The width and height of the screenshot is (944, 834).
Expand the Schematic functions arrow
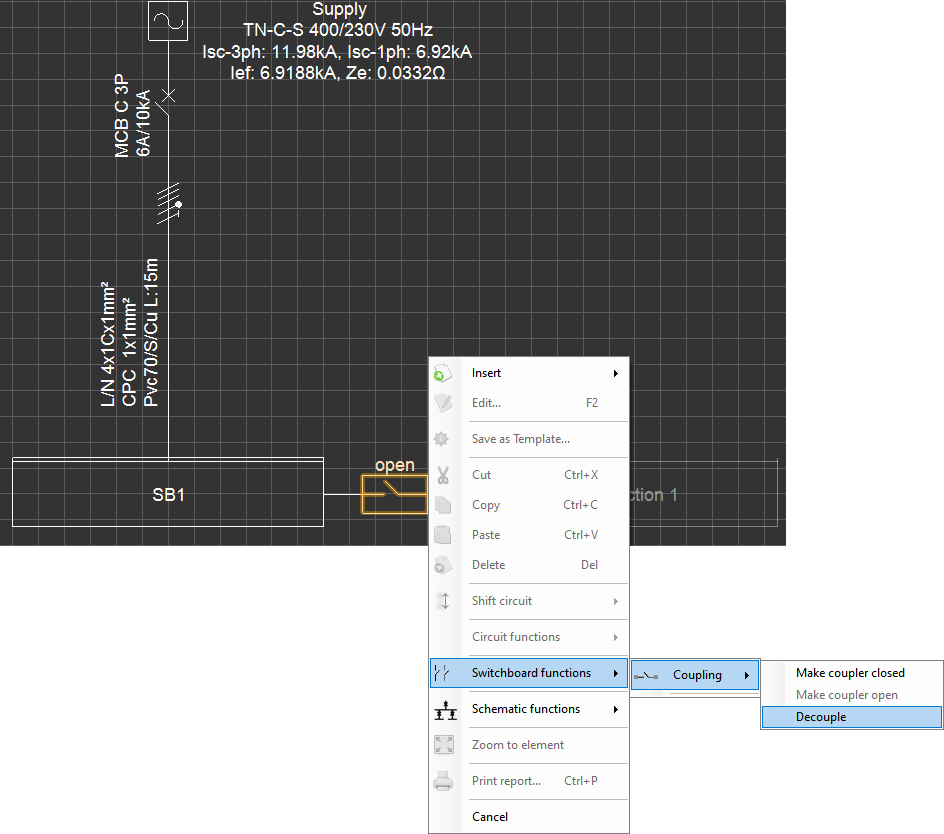(615, 709)
